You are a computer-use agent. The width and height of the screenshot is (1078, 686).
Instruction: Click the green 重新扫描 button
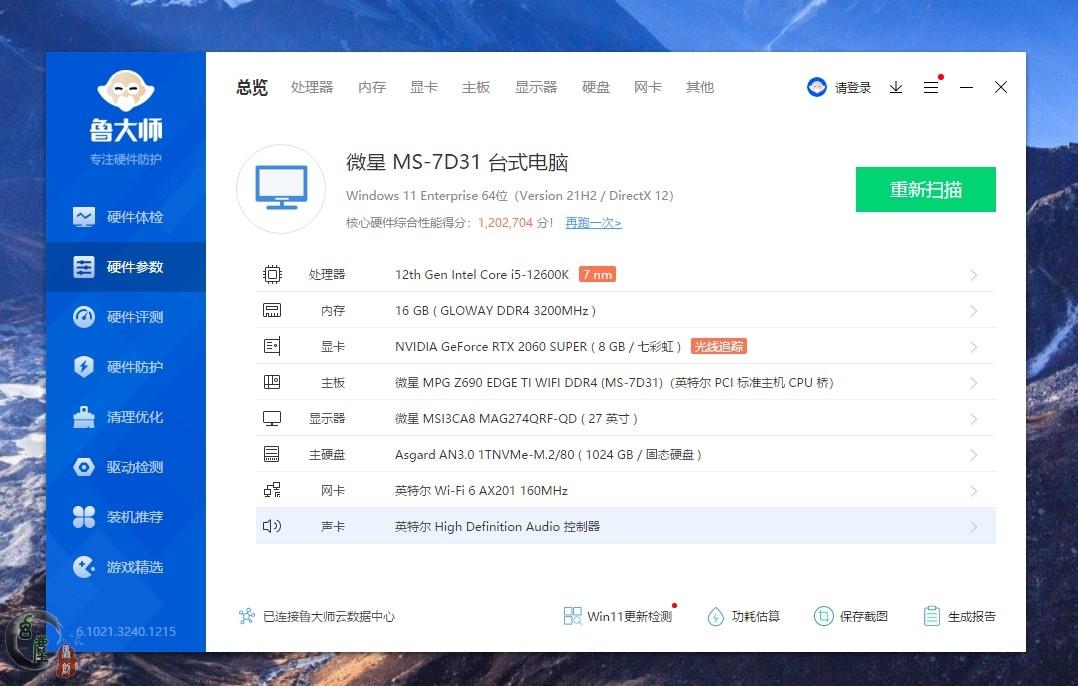tap(925, 190)
